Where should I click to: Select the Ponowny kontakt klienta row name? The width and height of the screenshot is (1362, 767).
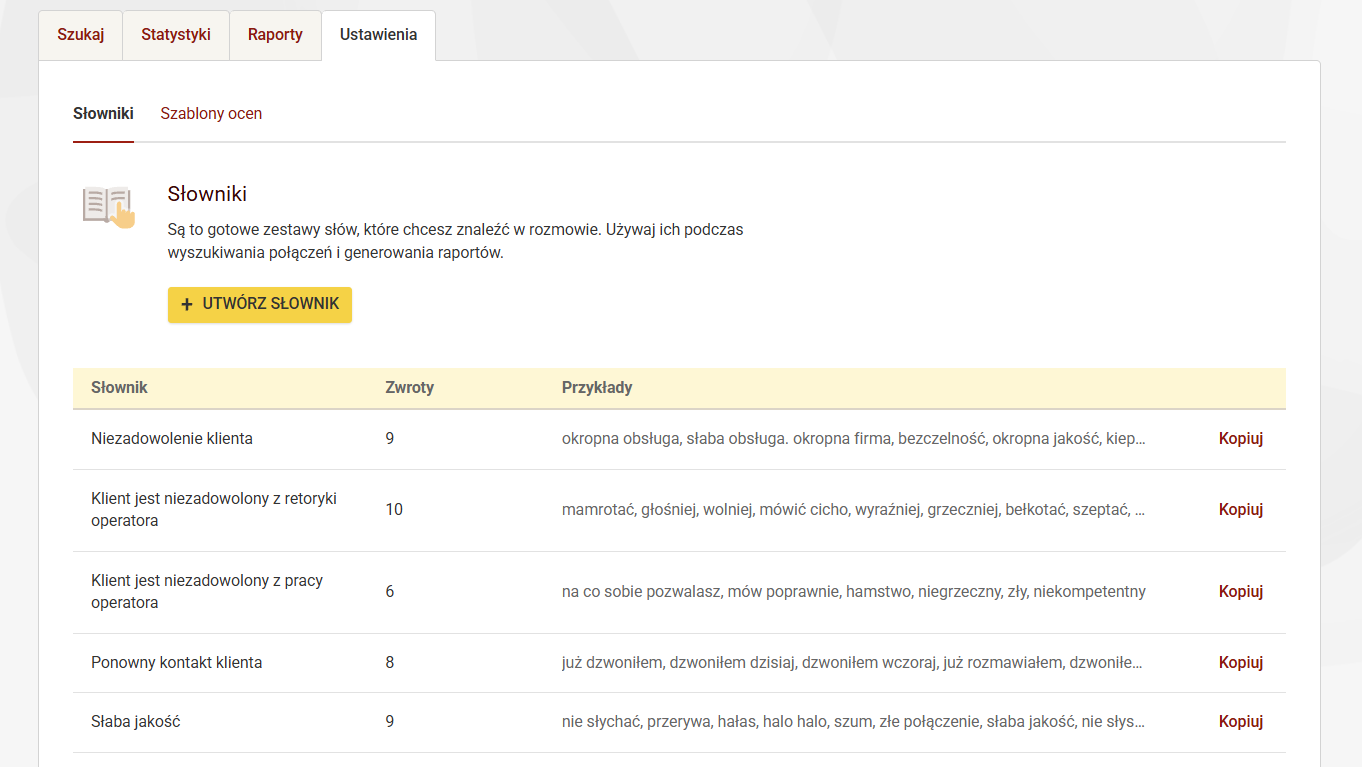pos(177,663)
